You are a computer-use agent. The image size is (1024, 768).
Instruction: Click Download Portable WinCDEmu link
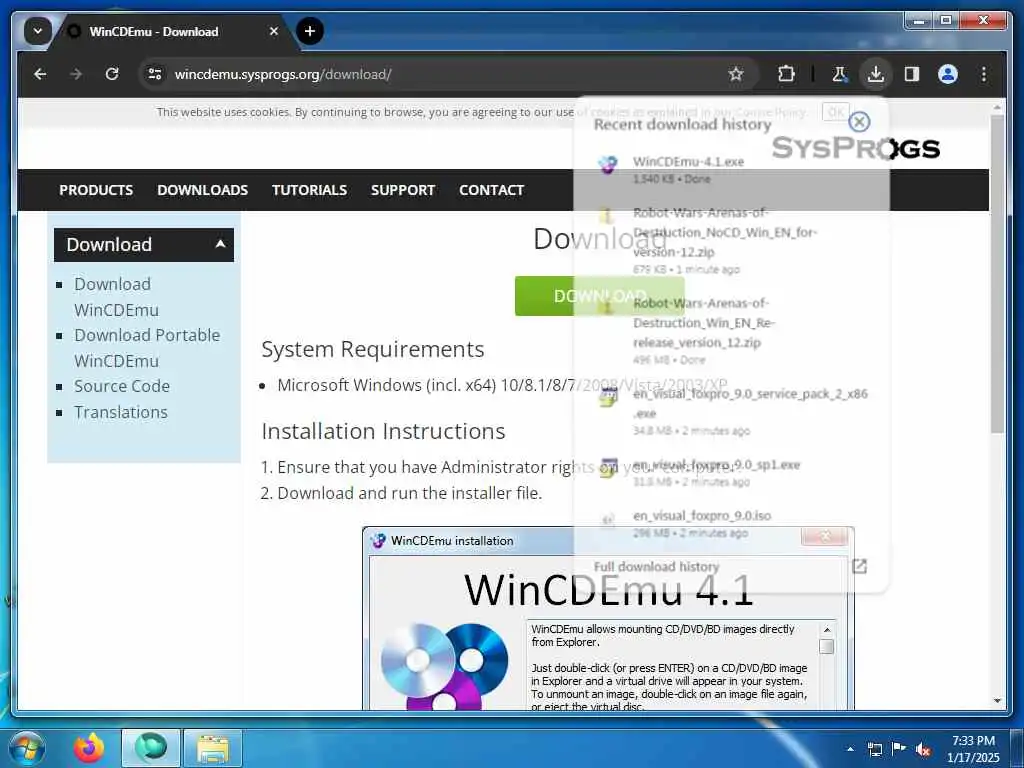tap(147, 348)
